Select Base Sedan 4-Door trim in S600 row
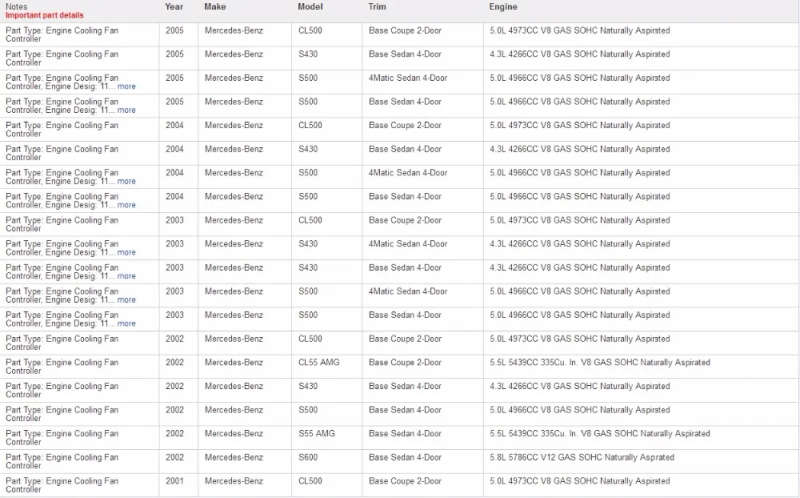This screenshot has width=800, height=498. pos(405,457)
